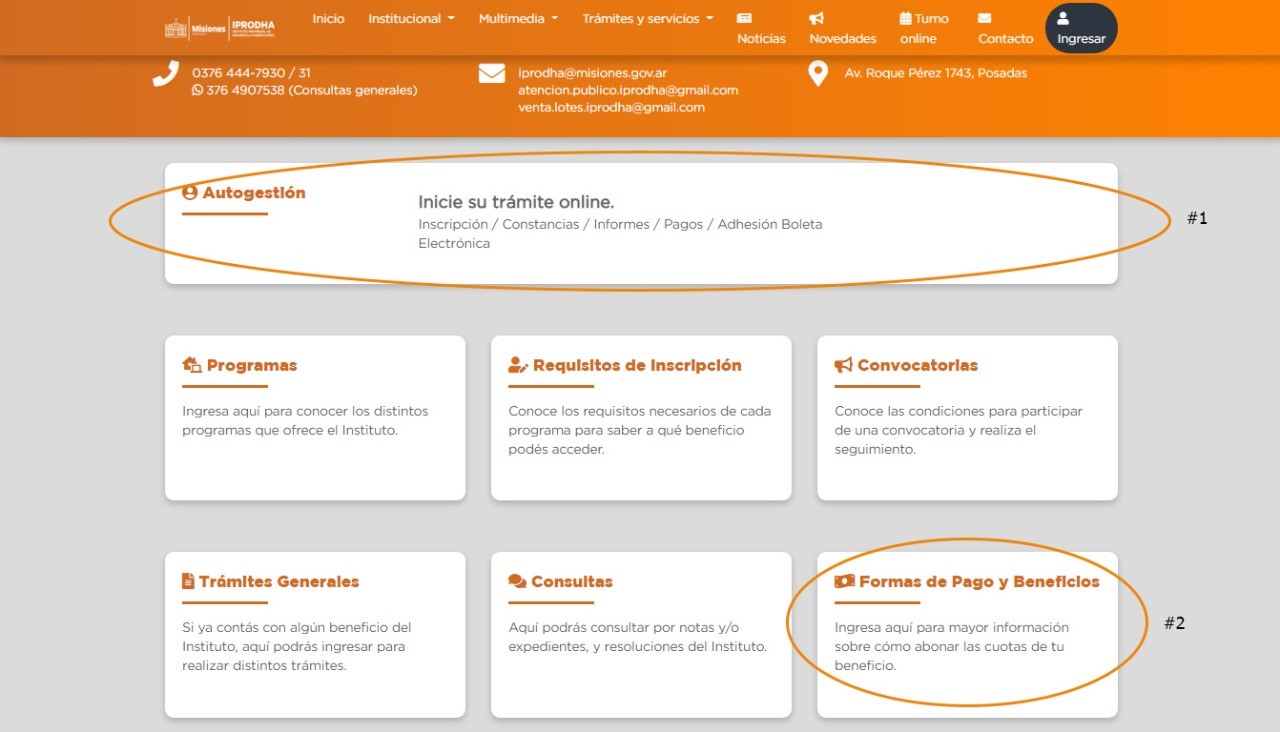Image resolution: width=1280 pixels, height=732 pixels.
Task: Click the phone number 0376 444-7930 / 31
Action: click(x=251, y=73)
